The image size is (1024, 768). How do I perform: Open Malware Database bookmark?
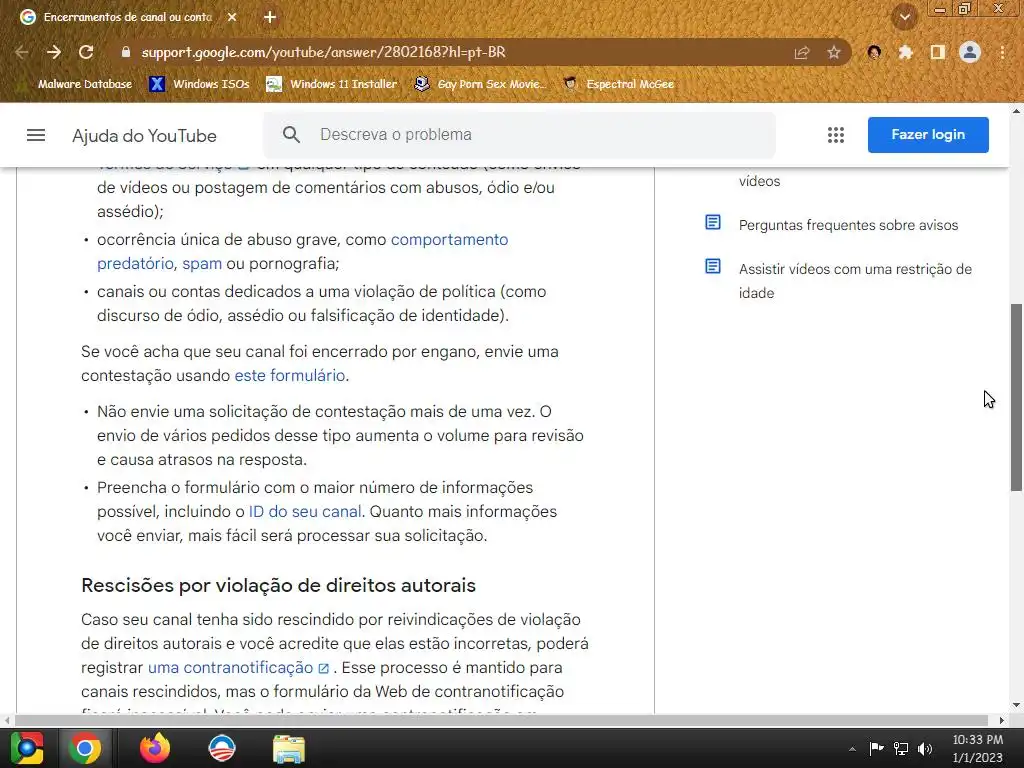77,84
